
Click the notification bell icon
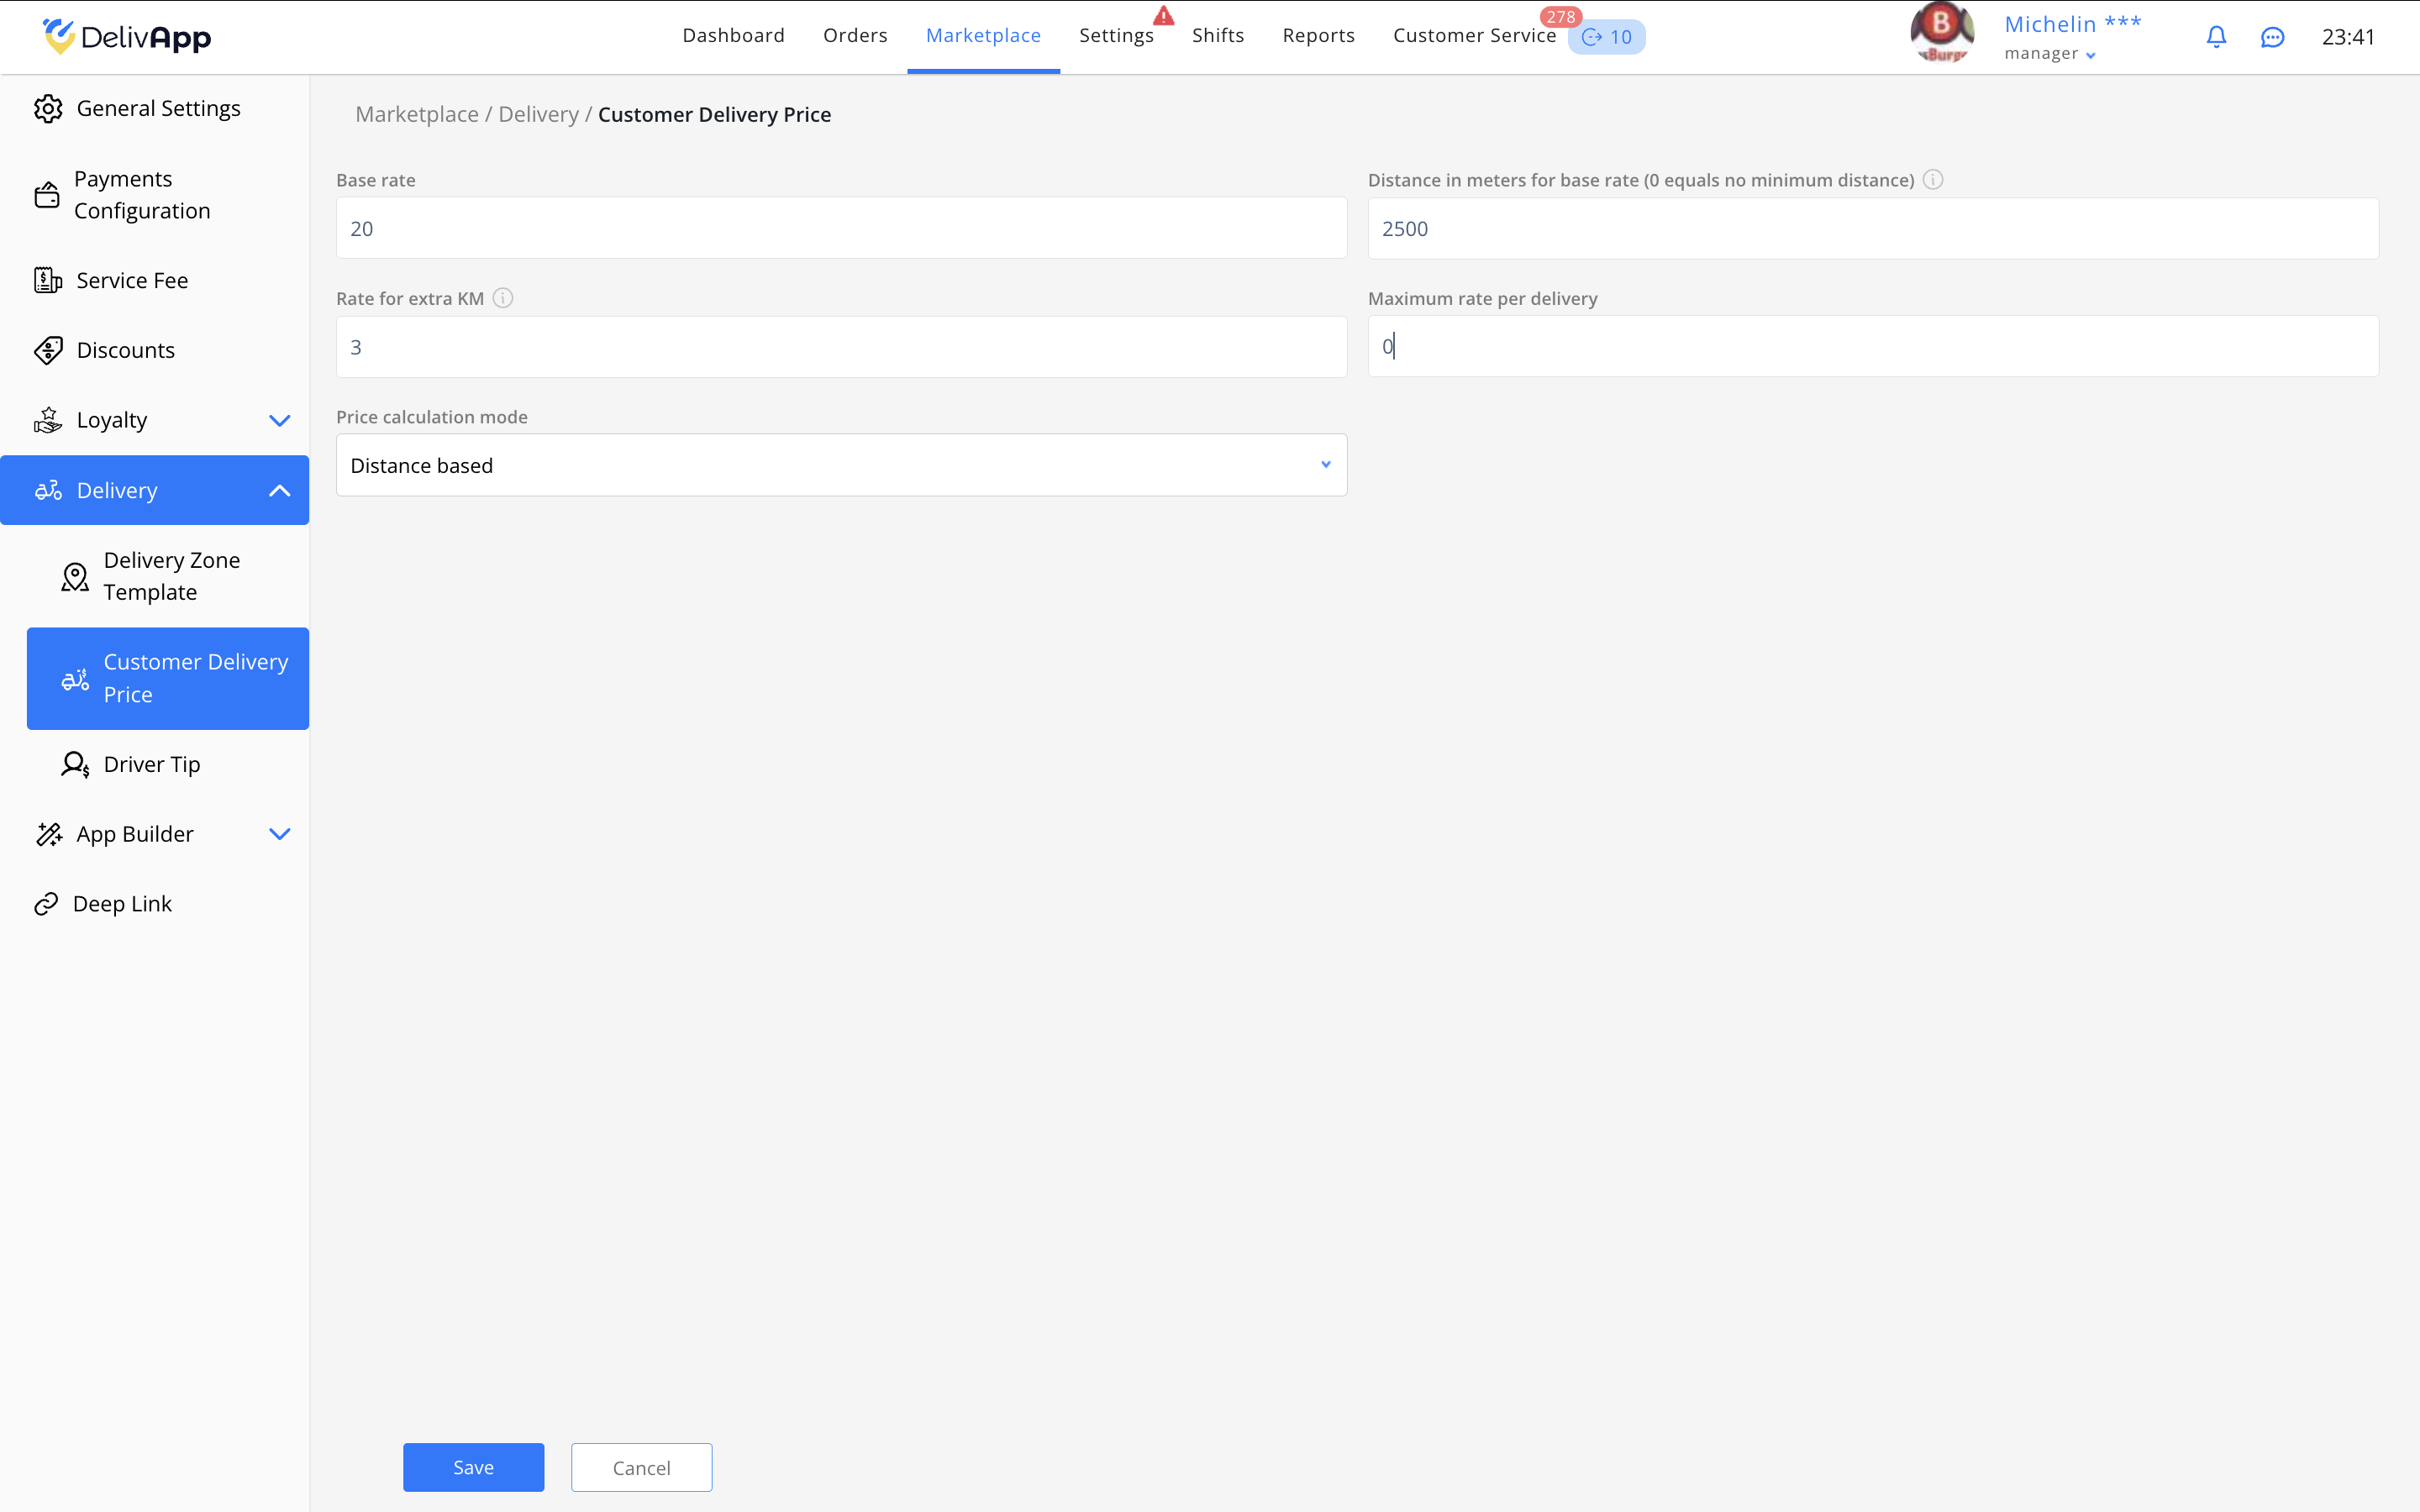click(x=2216, y=37)
